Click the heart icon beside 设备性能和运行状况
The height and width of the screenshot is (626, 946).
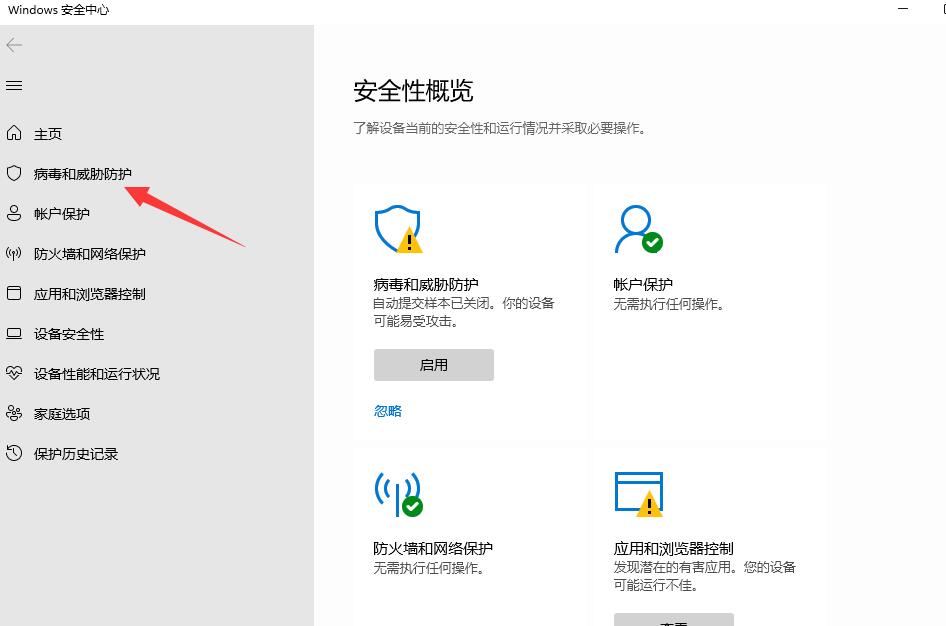pyautogui.click(x=14, y=373)
